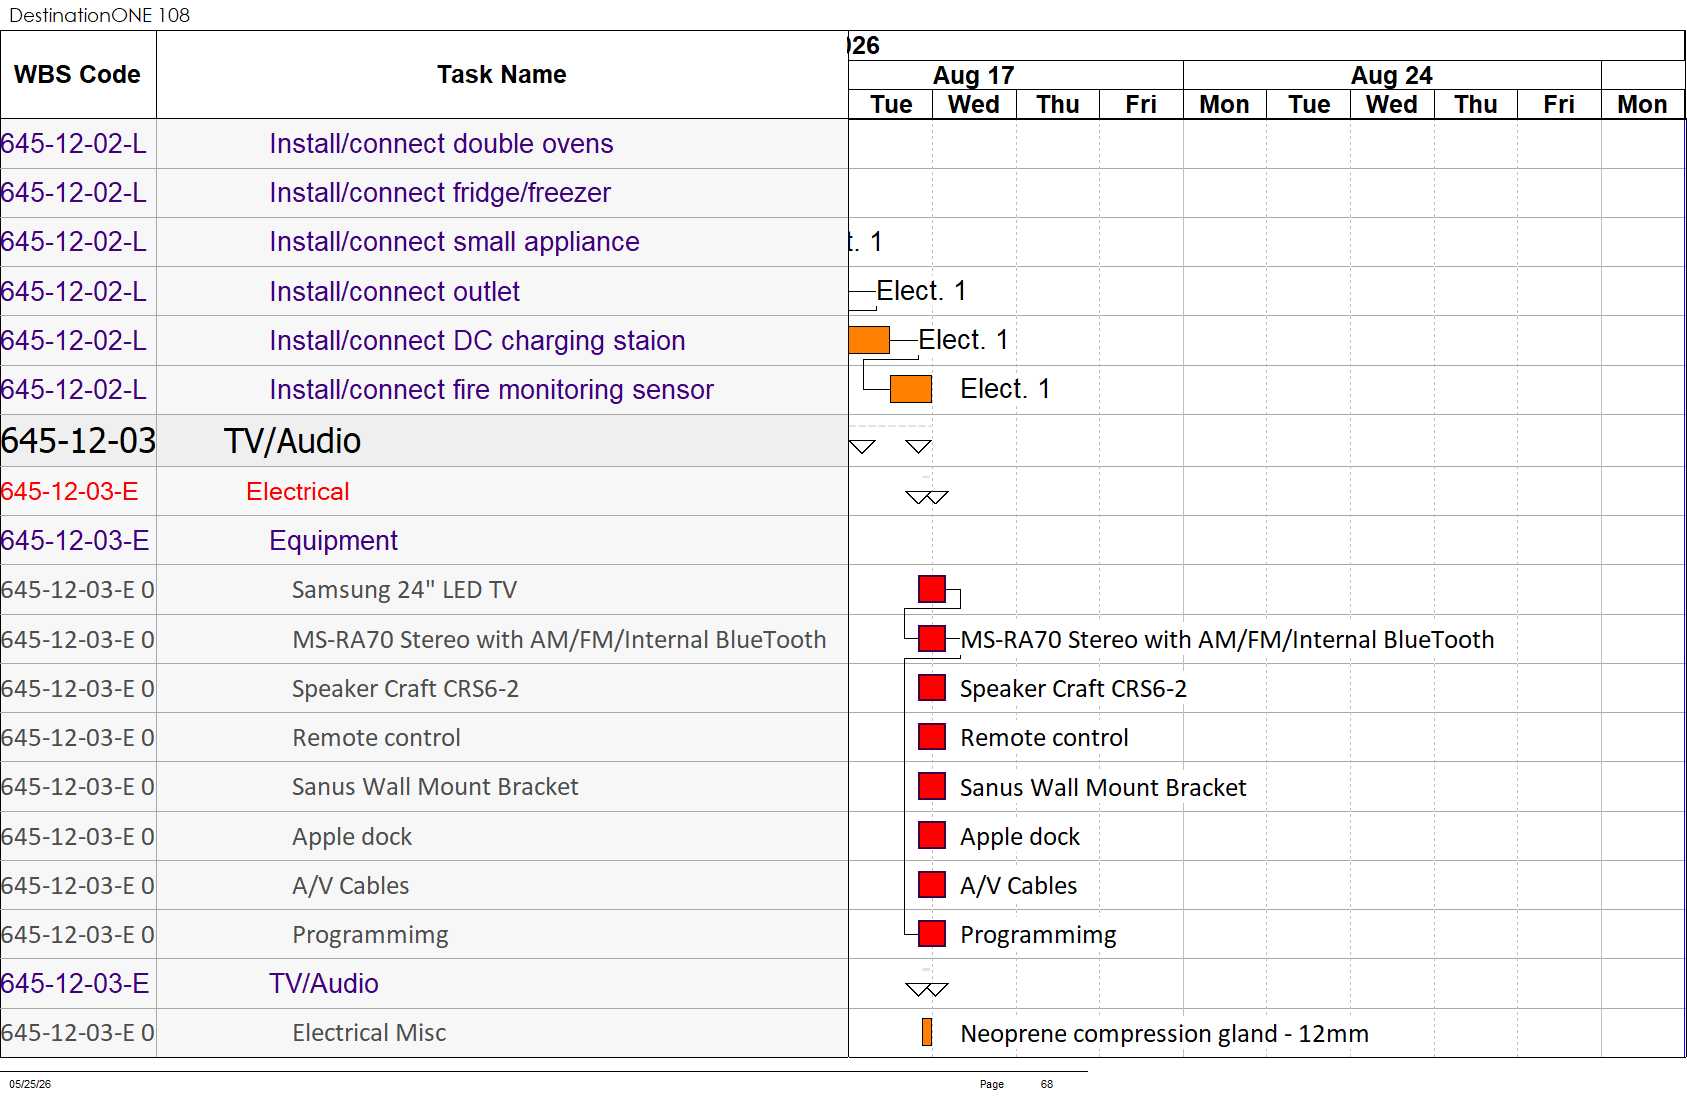Click Fri under Aug 24 header
The height and width of the screenshot is (1097, 1687).
[x=1559, y=104]
